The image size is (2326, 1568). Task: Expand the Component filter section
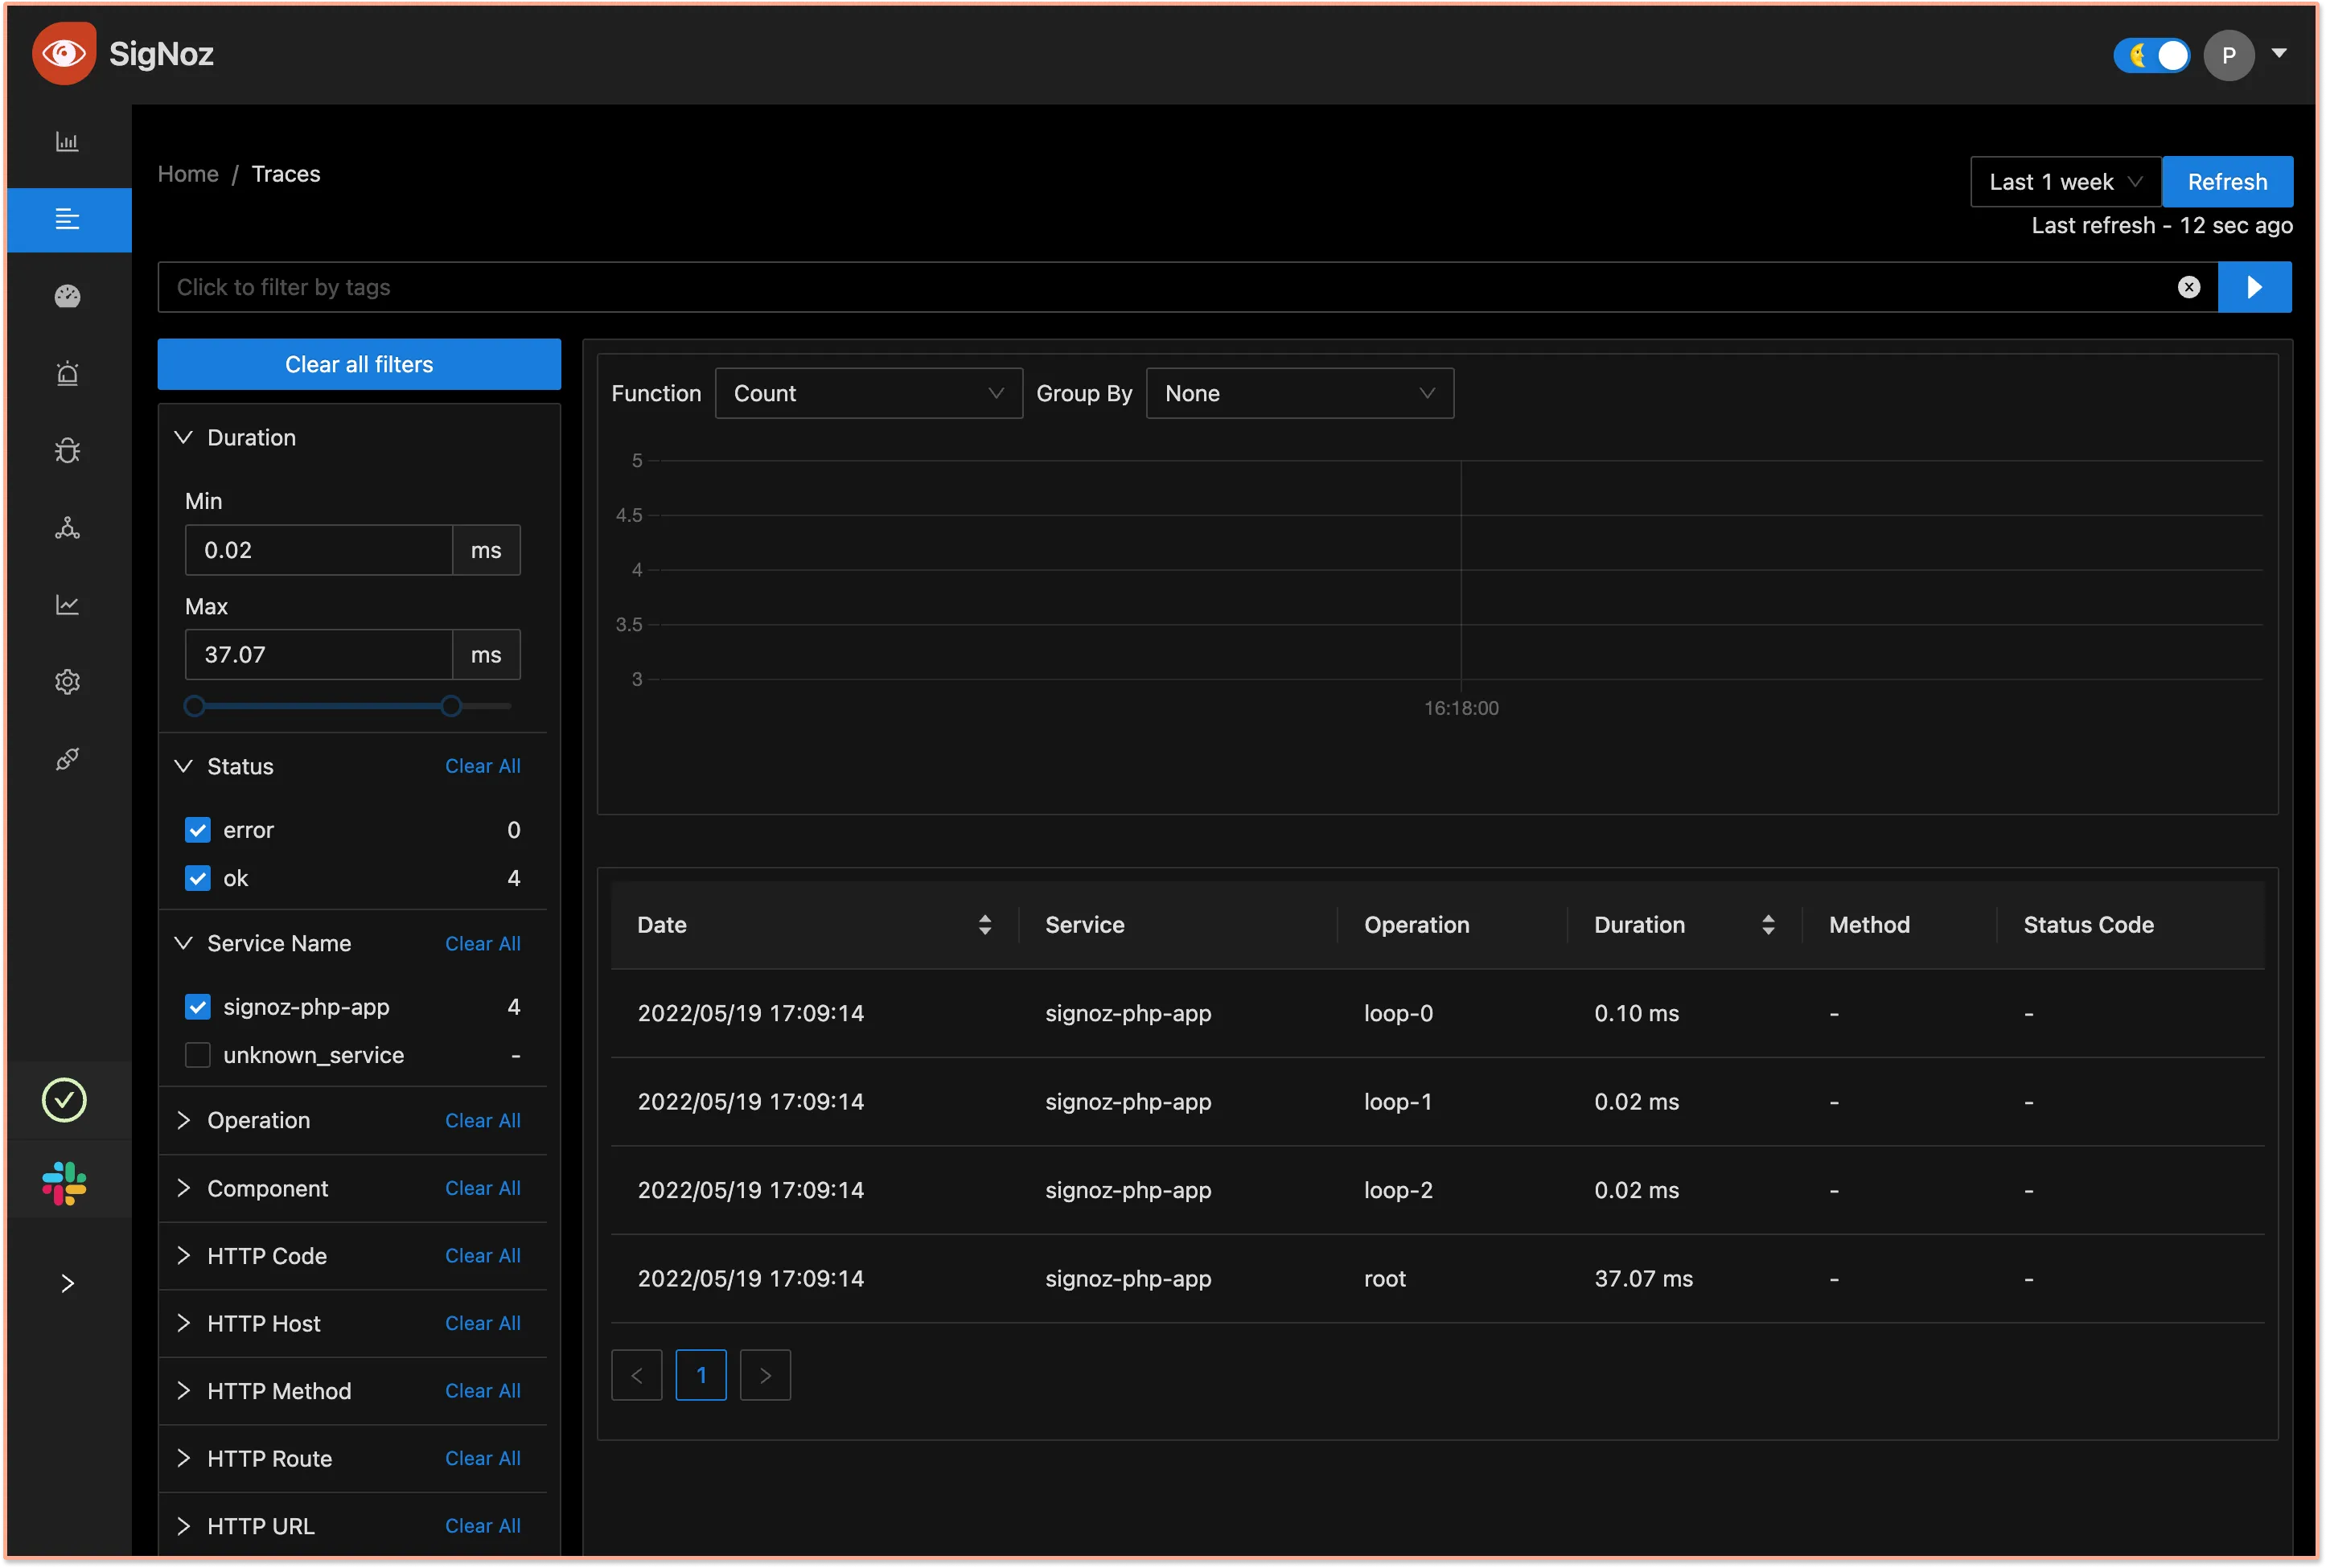tap(183, 1188)
